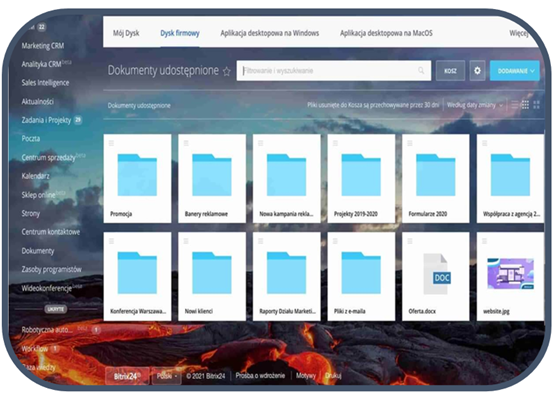Open Strony in the sidebar
The height and width of the screenshot is (398, 556).
pos(30,214)
